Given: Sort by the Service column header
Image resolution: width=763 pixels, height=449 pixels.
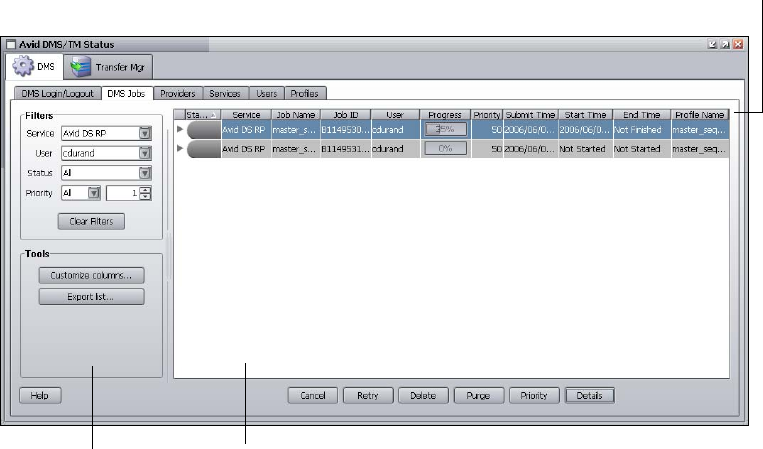Looking at the screenshot, I should click(x=246, y=115).
